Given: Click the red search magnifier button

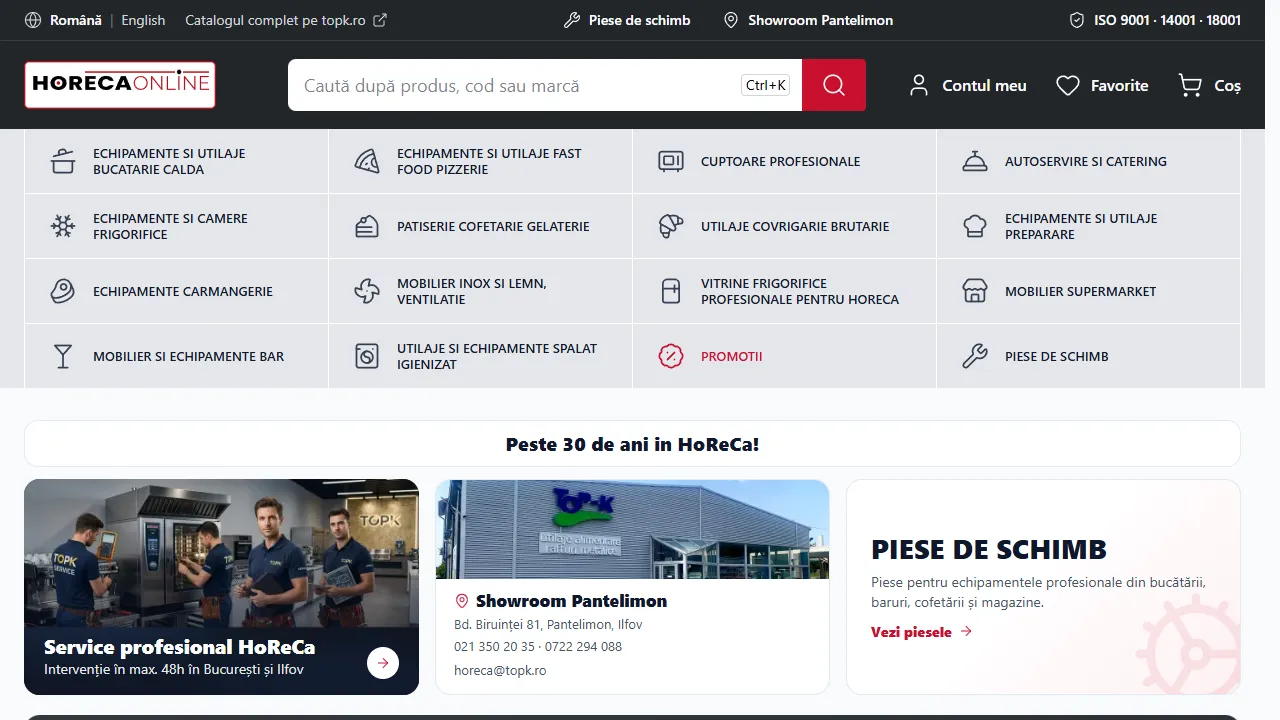Looking at the screenshot, I should (x=834, y=85).
